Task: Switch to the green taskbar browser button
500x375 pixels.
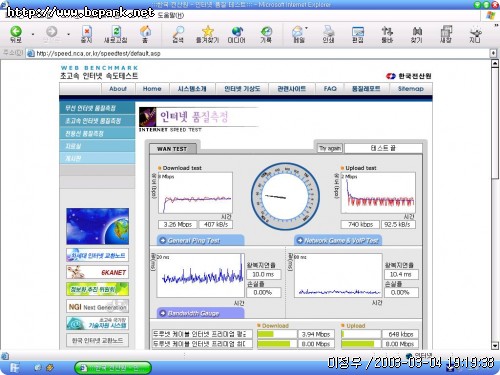Action: (x=113, y=368)
